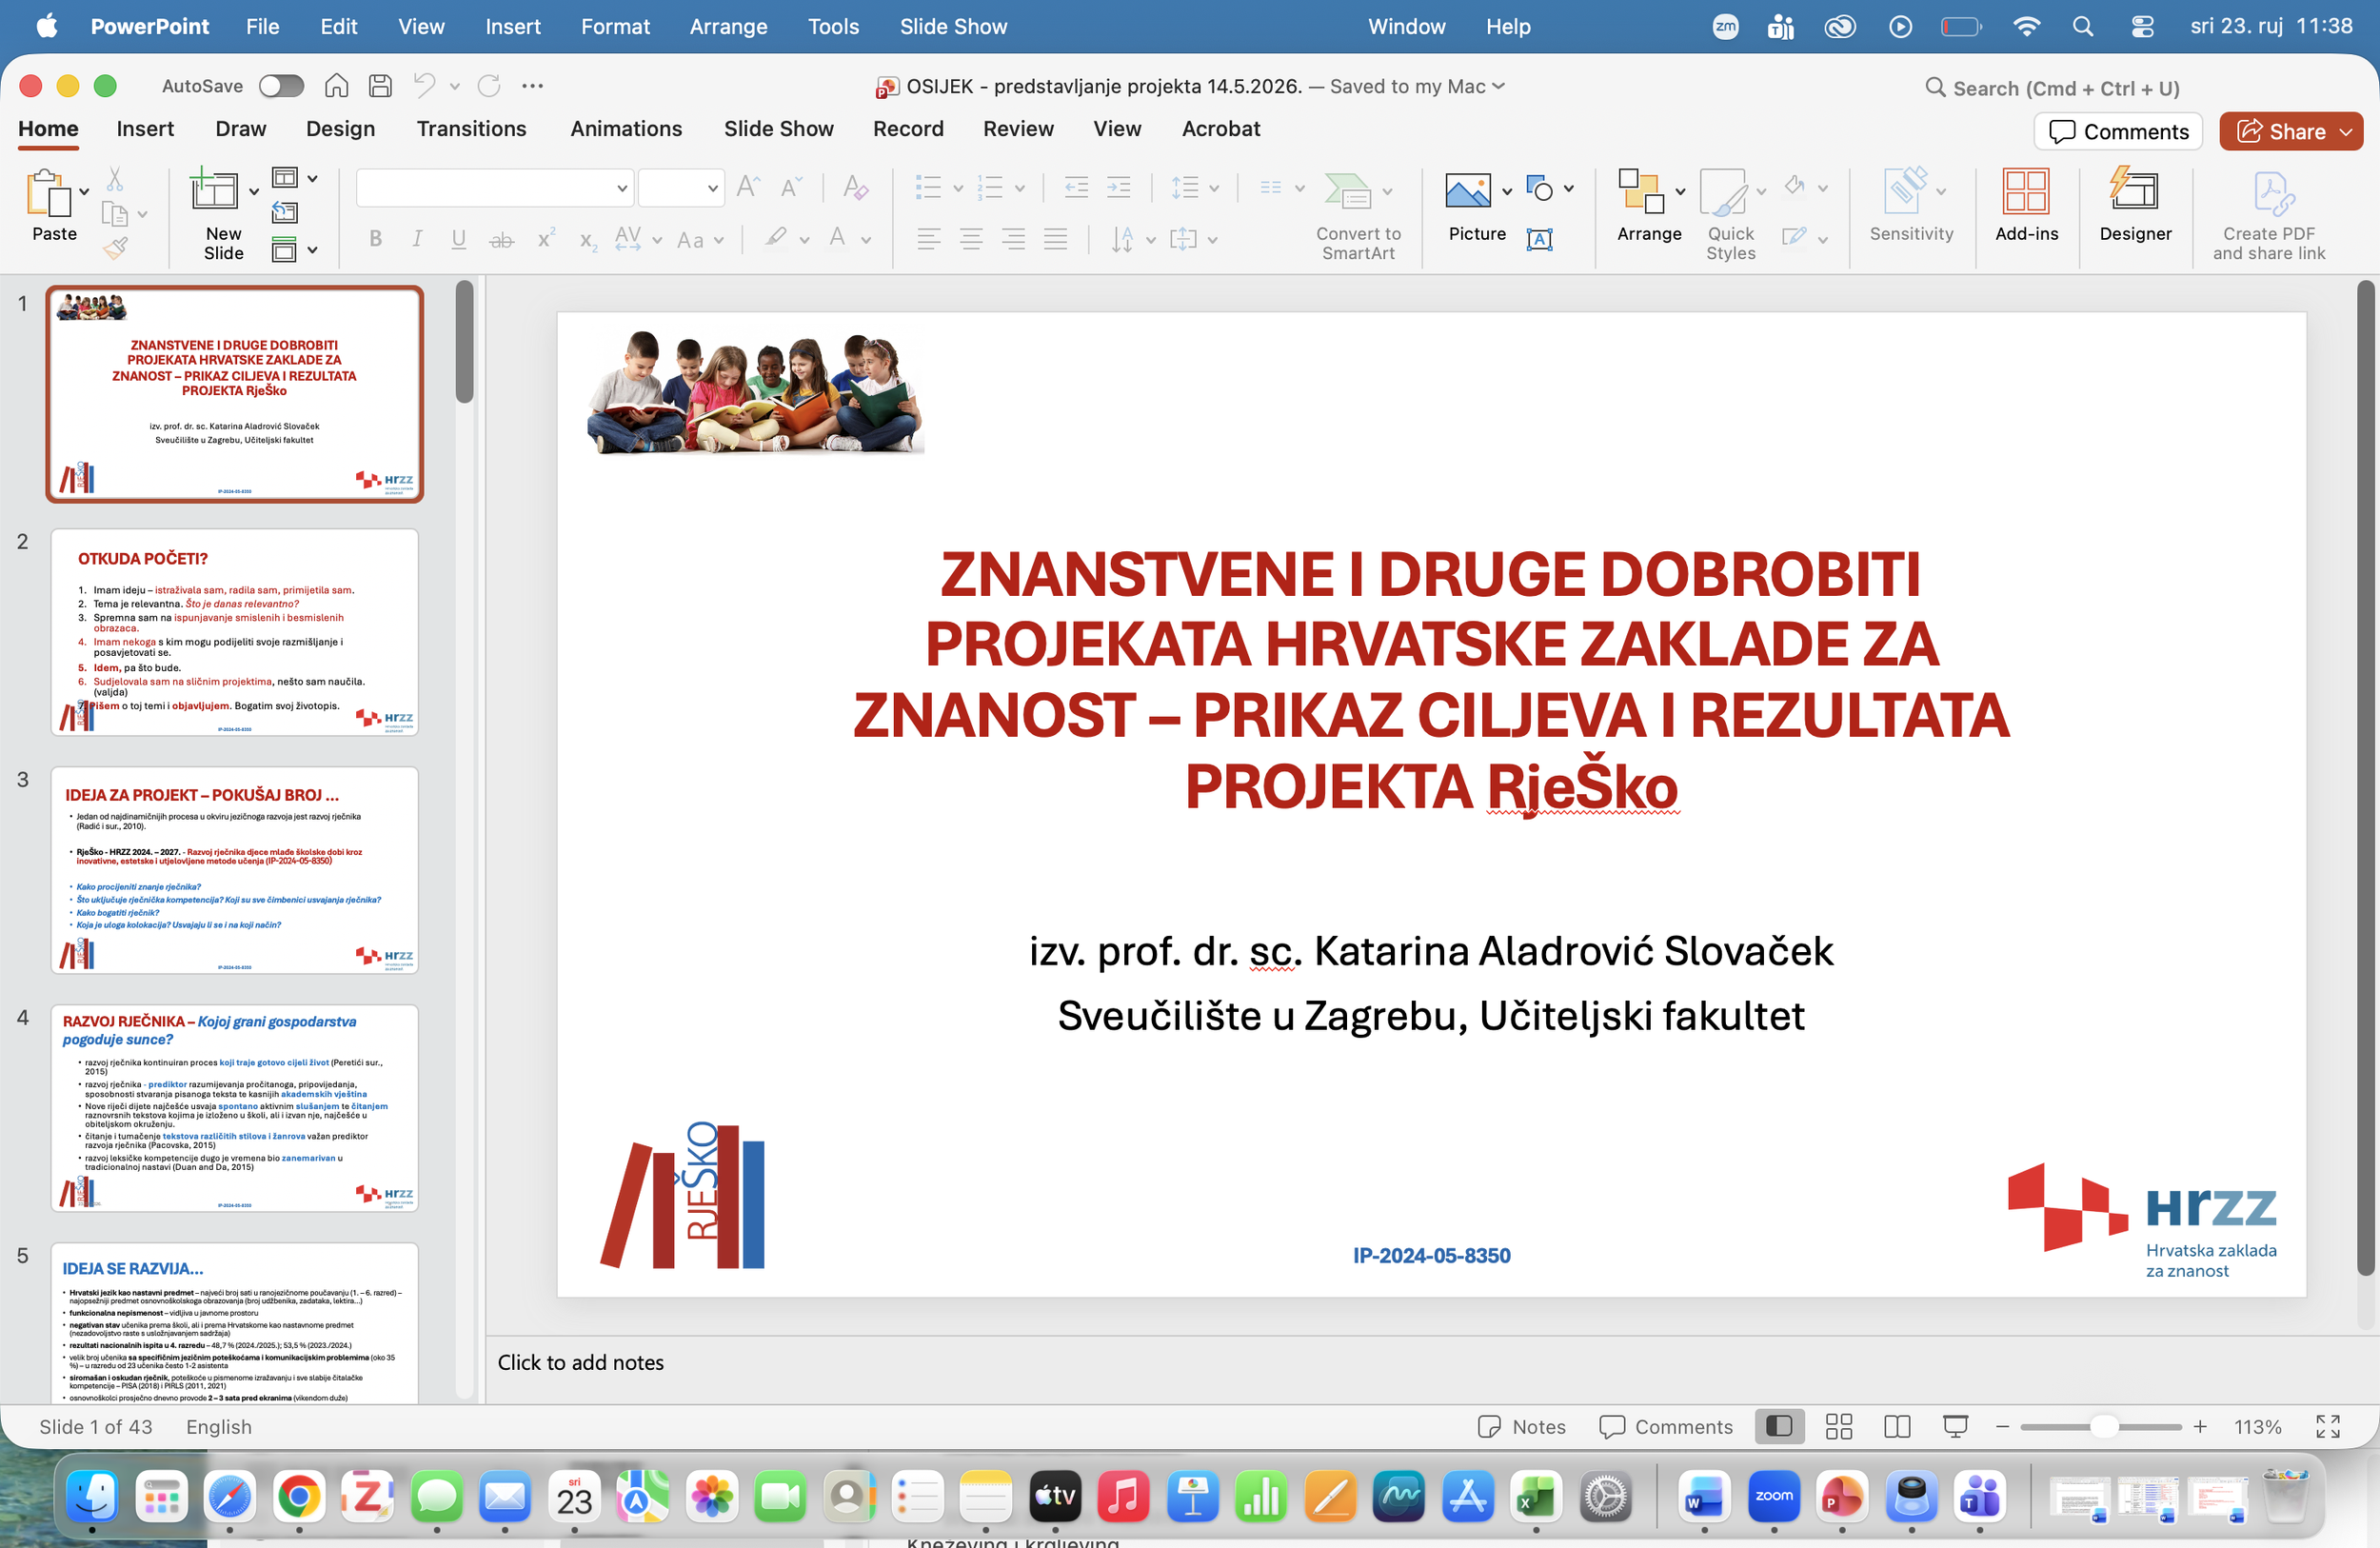Toggle the AutoSave switch
The height and width of the screenshot is (1548, 2380).
281,86
